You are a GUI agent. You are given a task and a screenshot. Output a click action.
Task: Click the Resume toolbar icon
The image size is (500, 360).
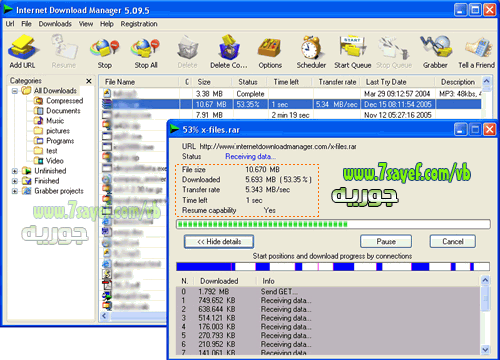64,51
